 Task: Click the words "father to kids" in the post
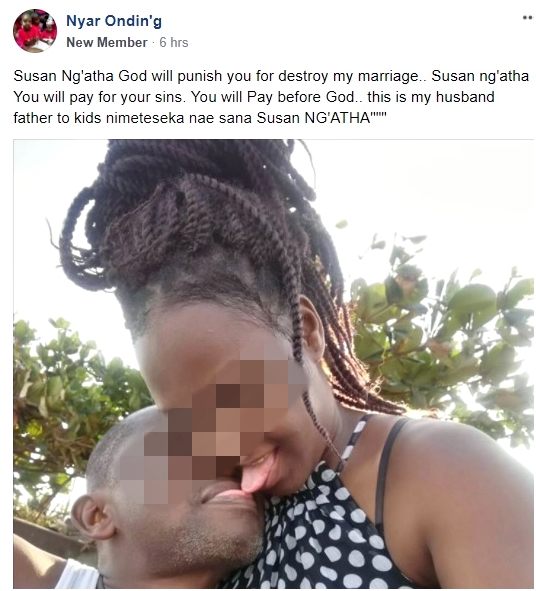[57, 118]
